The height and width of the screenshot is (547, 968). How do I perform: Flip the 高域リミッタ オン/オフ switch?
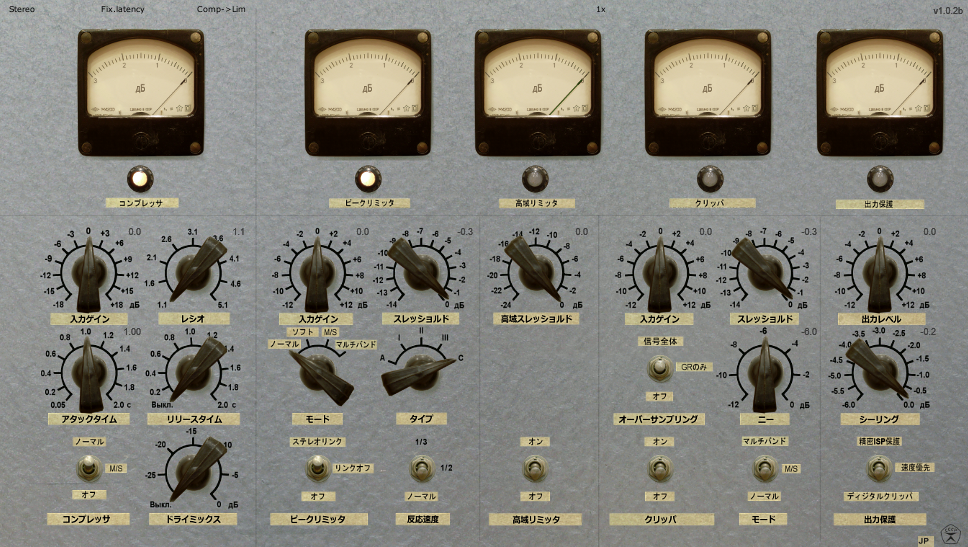[x=535, y=469]
